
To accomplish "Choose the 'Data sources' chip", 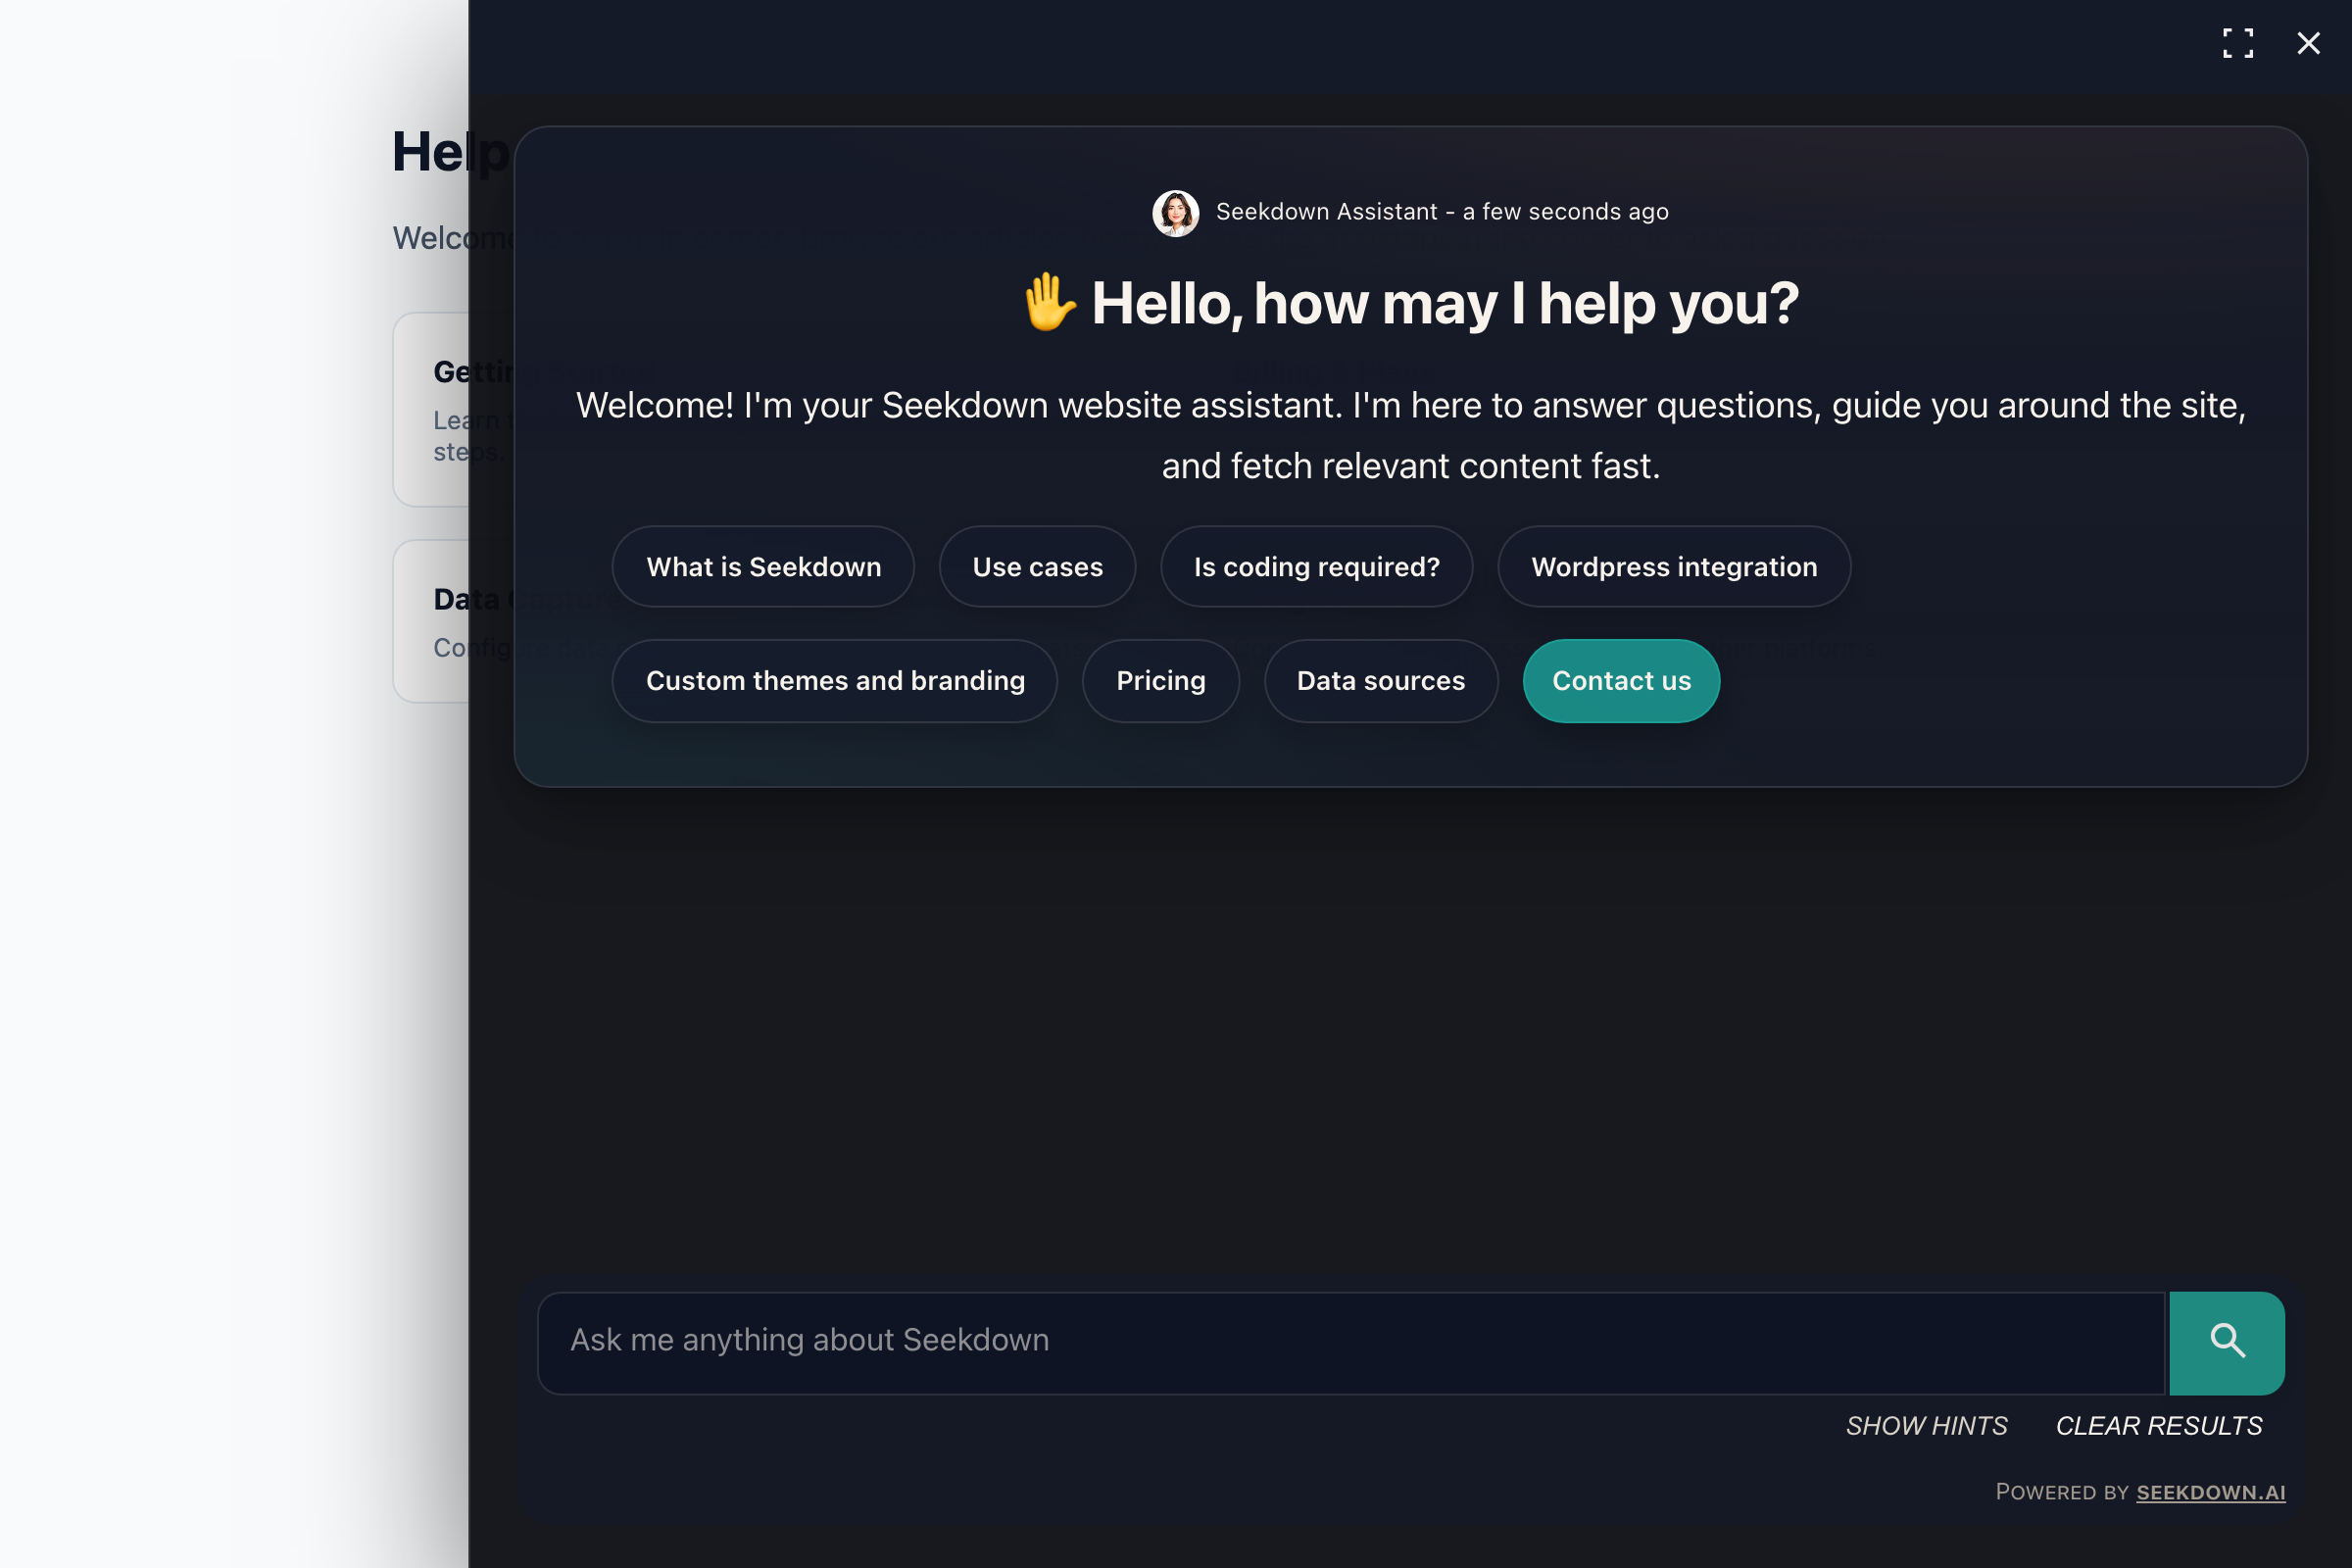I will pos(1380,680).
